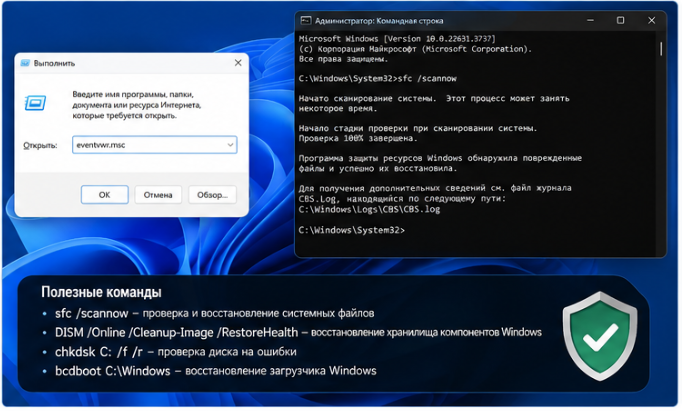This screenshot has width=682, height=411.
Task: Click the 'Полезные команды' heading
Action: tap(101, 292)
